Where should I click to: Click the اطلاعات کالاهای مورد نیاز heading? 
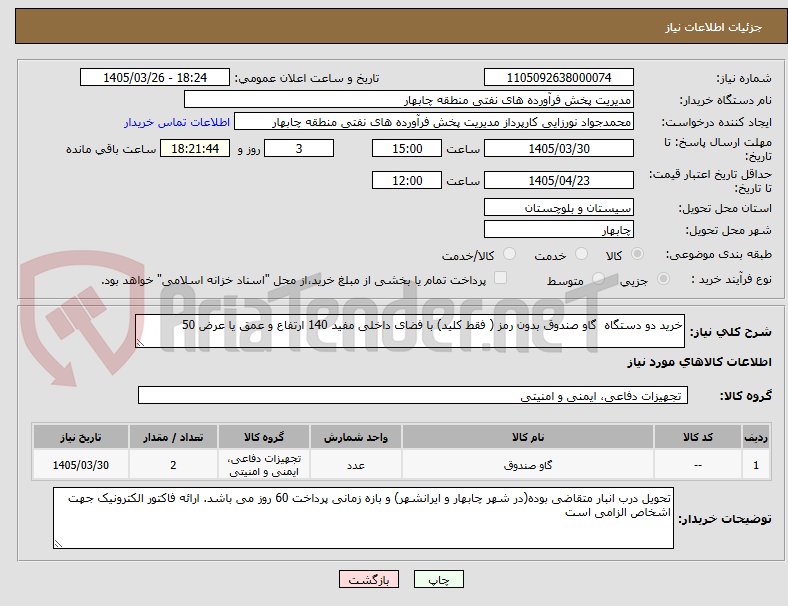(699, 362)
